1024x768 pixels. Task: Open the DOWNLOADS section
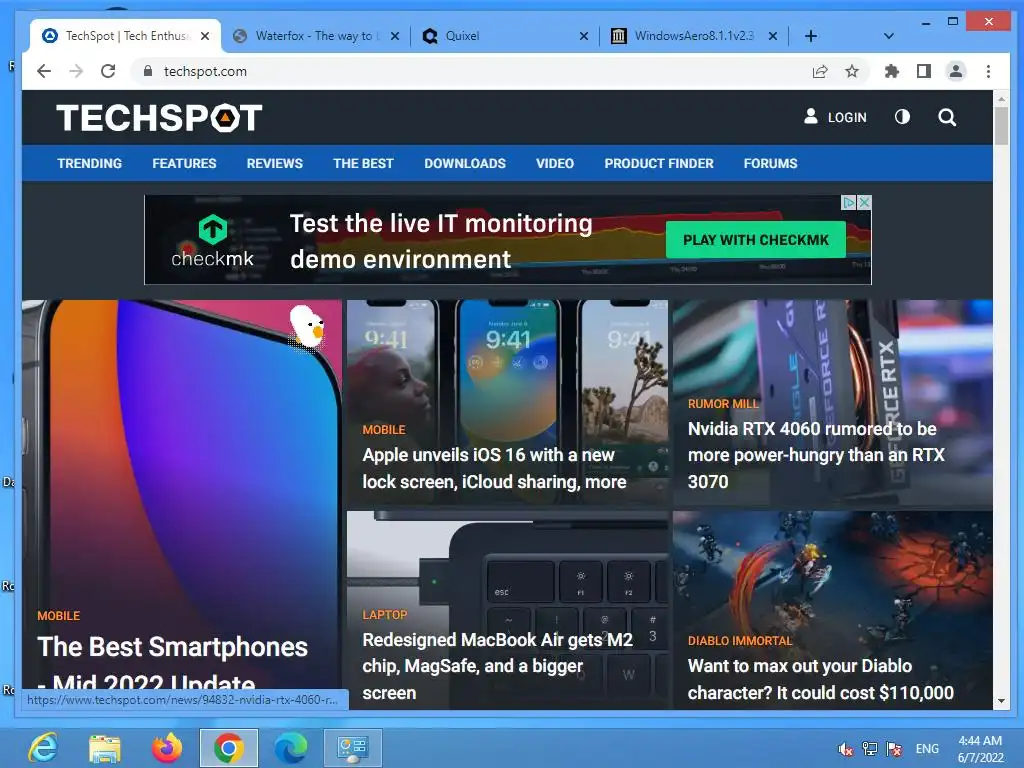click(x=465, y=163)
